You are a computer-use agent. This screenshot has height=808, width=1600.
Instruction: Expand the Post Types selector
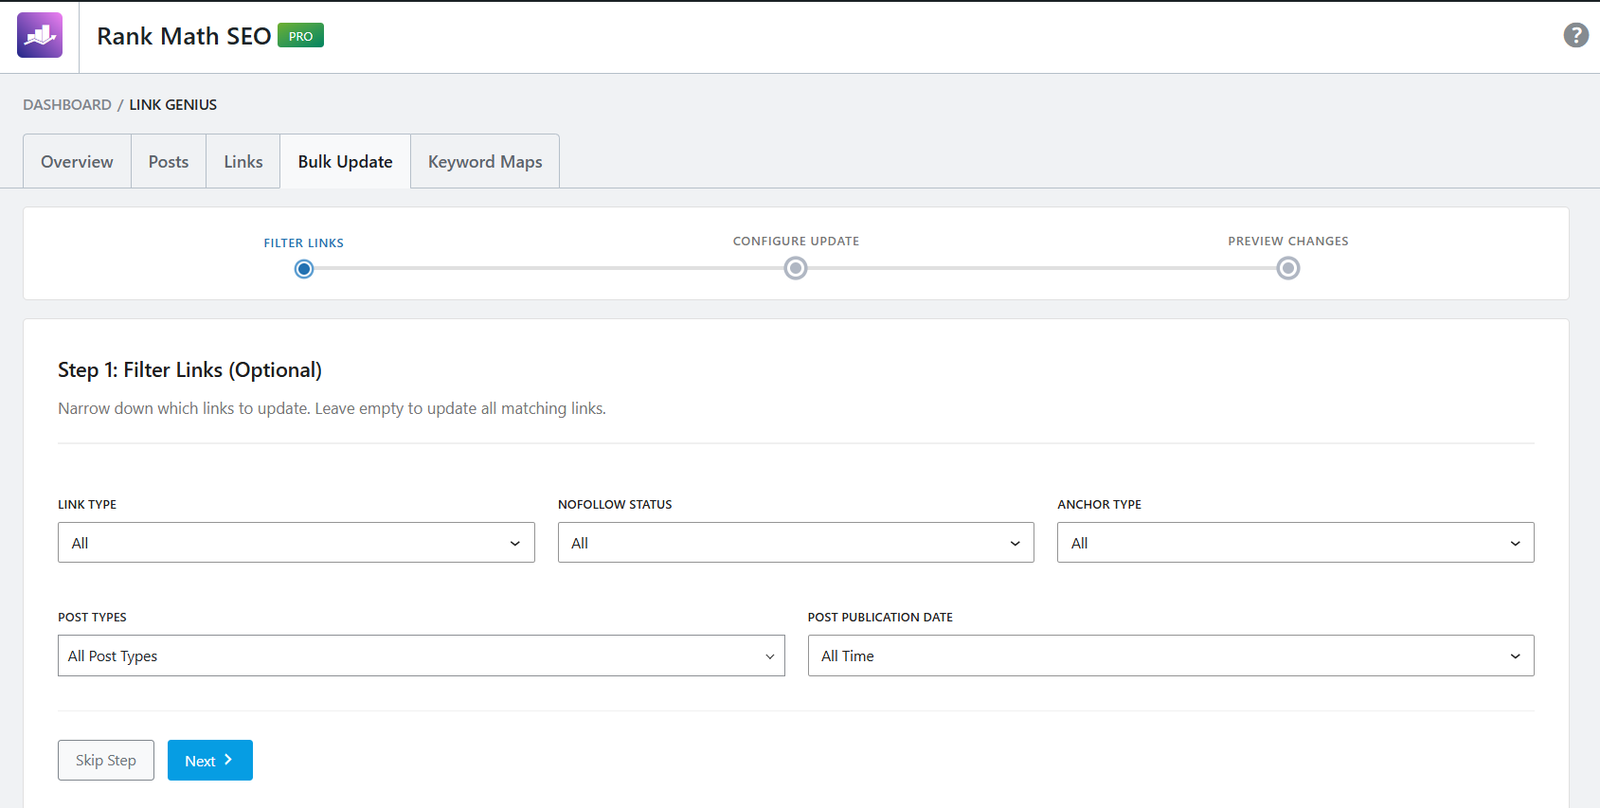[x=421, y=656]
